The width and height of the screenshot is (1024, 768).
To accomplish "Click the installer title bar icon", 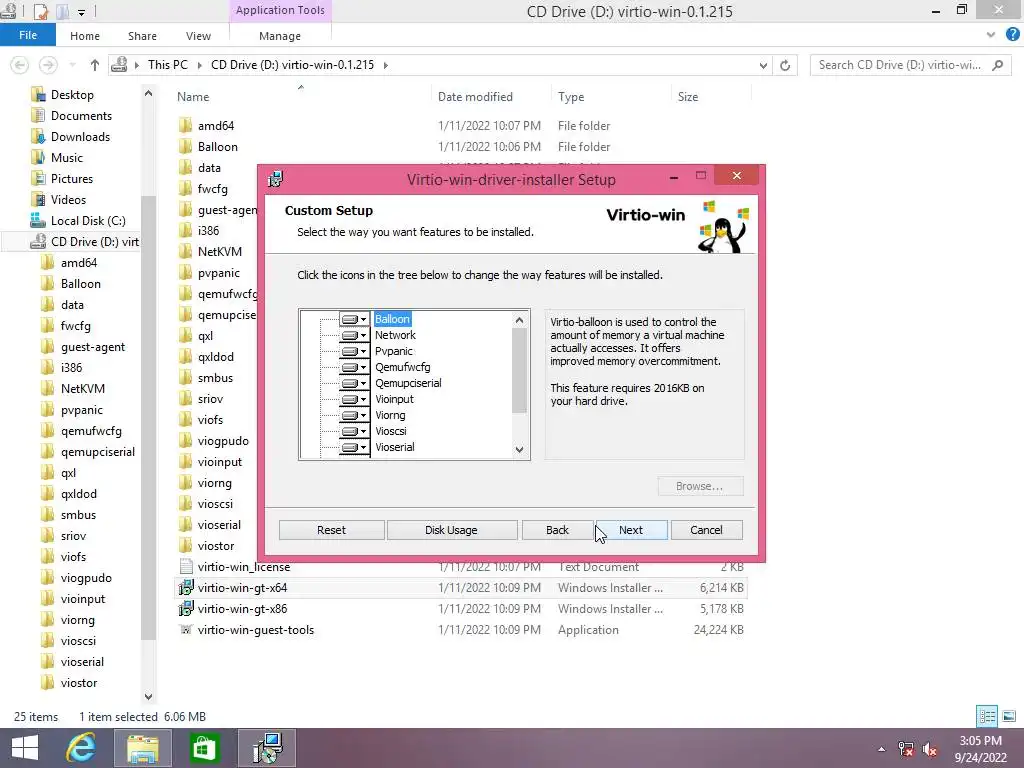I will pos(276,179).
